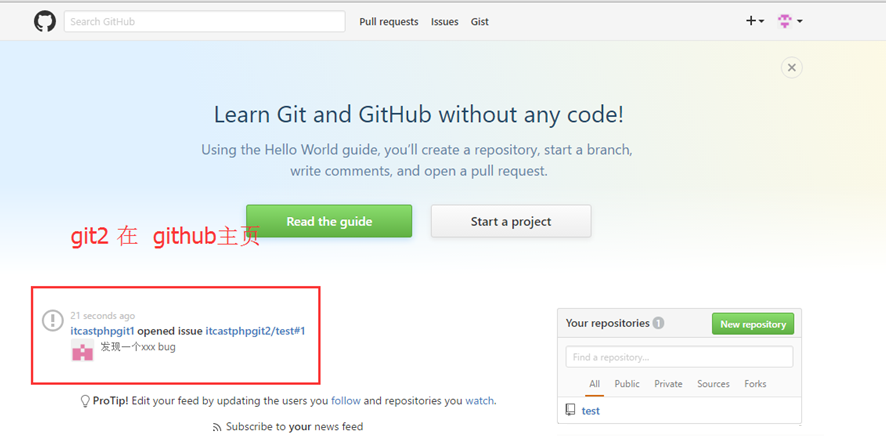Click the issue opened alert icon
The width and height of the screenshot is (886, 448).
pyautogui.click(x=53, y=320)
